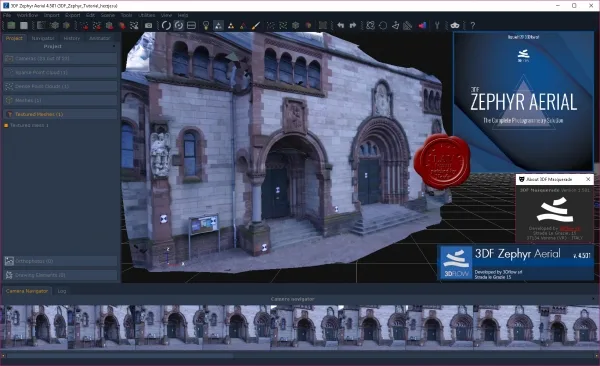Click the green new project toolbar icon
The width and height of the screenshot is (600, 366).
[x=11, y=25]
